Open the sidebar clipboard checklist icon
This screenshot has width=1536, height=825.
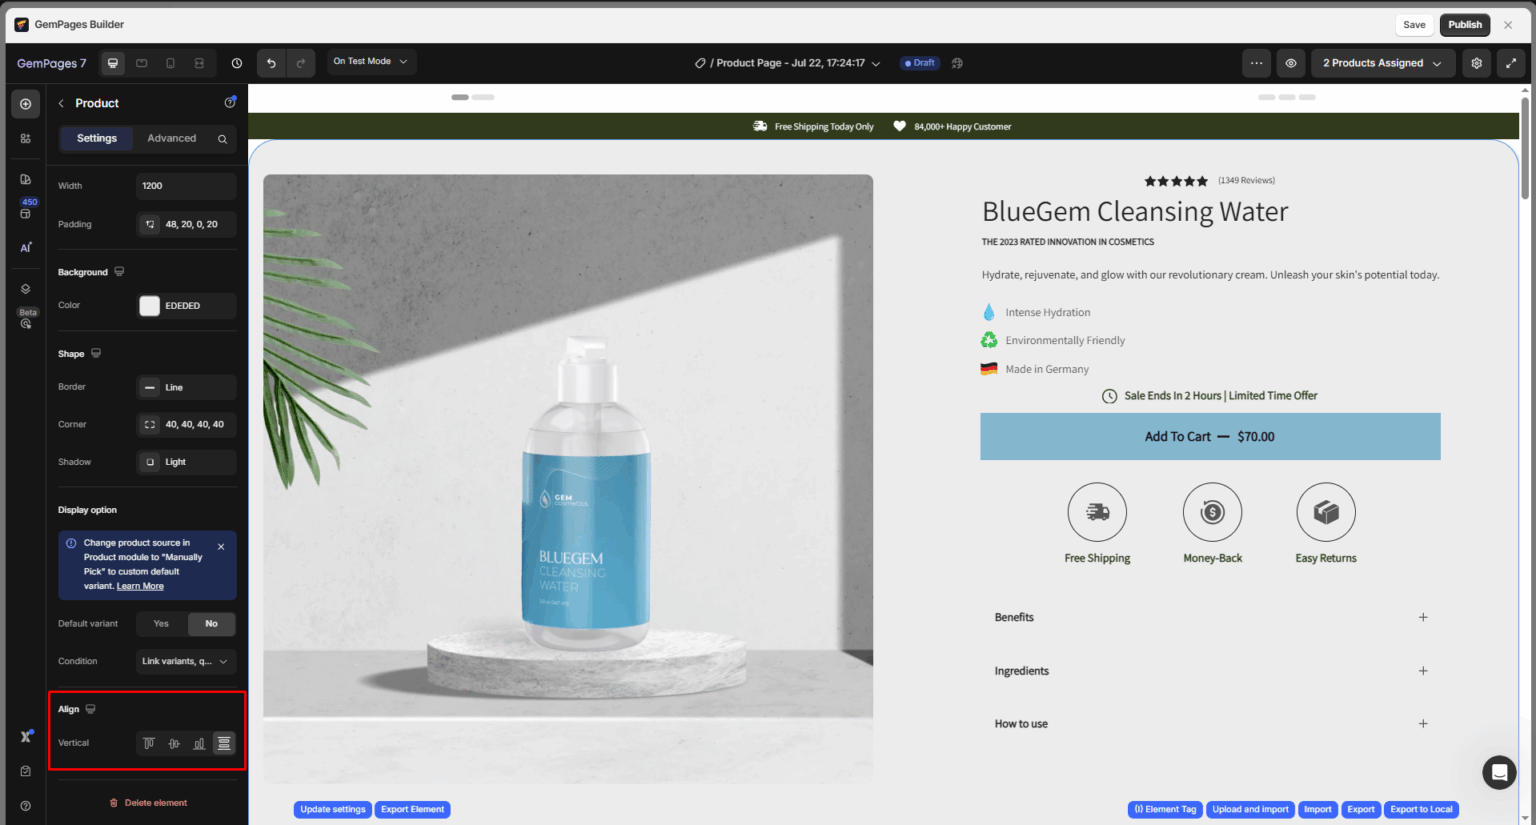click(x=26, y=771)
